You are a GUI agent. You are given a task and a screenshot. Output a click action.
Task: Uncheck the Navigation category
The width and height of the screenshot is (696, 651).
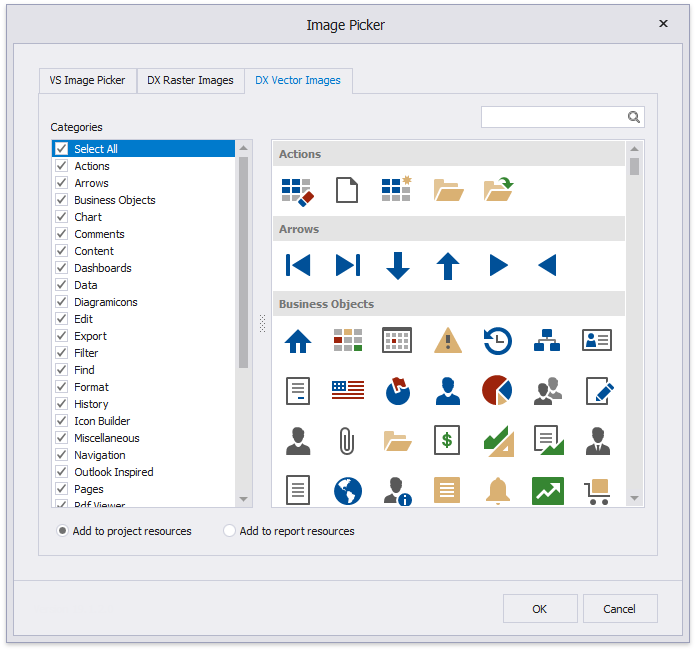pos(62,454)
